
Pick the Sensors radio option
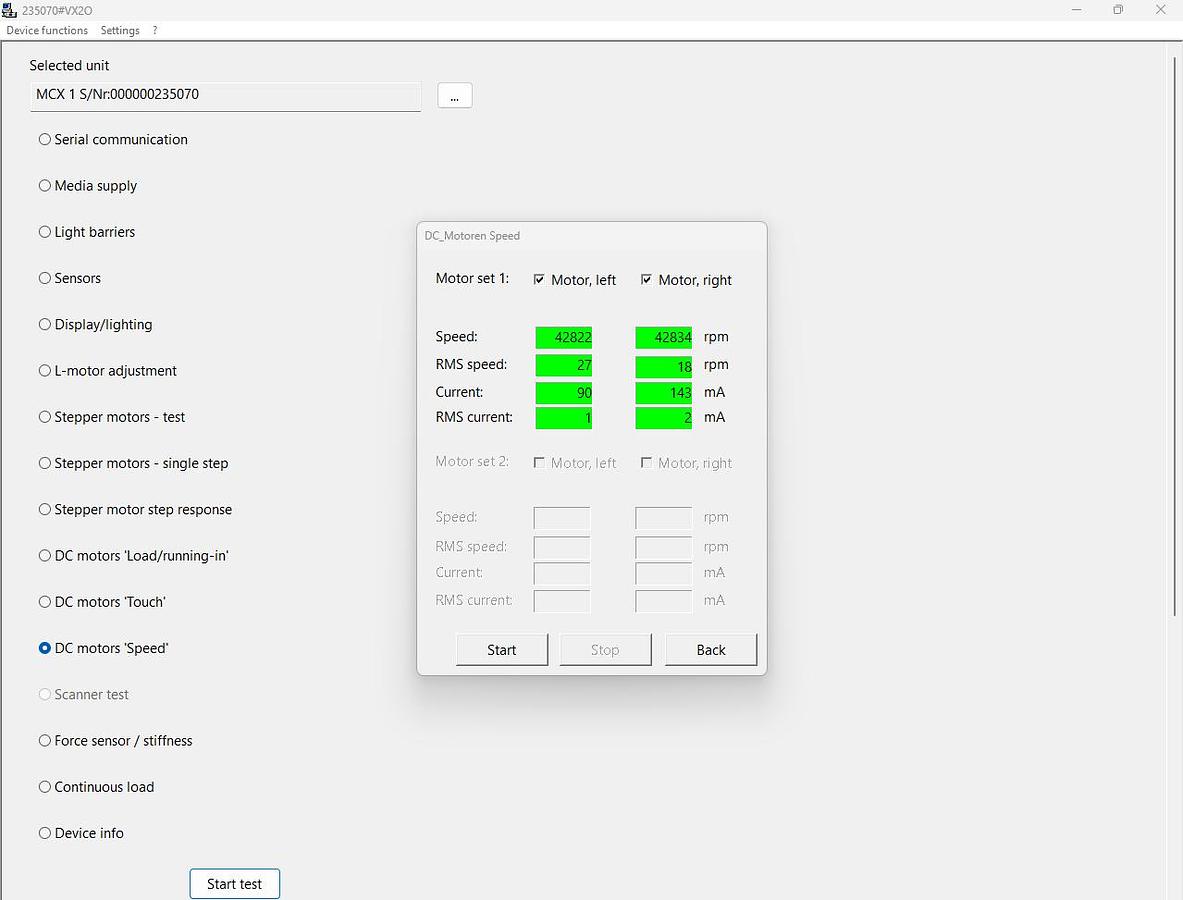(x=45, y=278)
